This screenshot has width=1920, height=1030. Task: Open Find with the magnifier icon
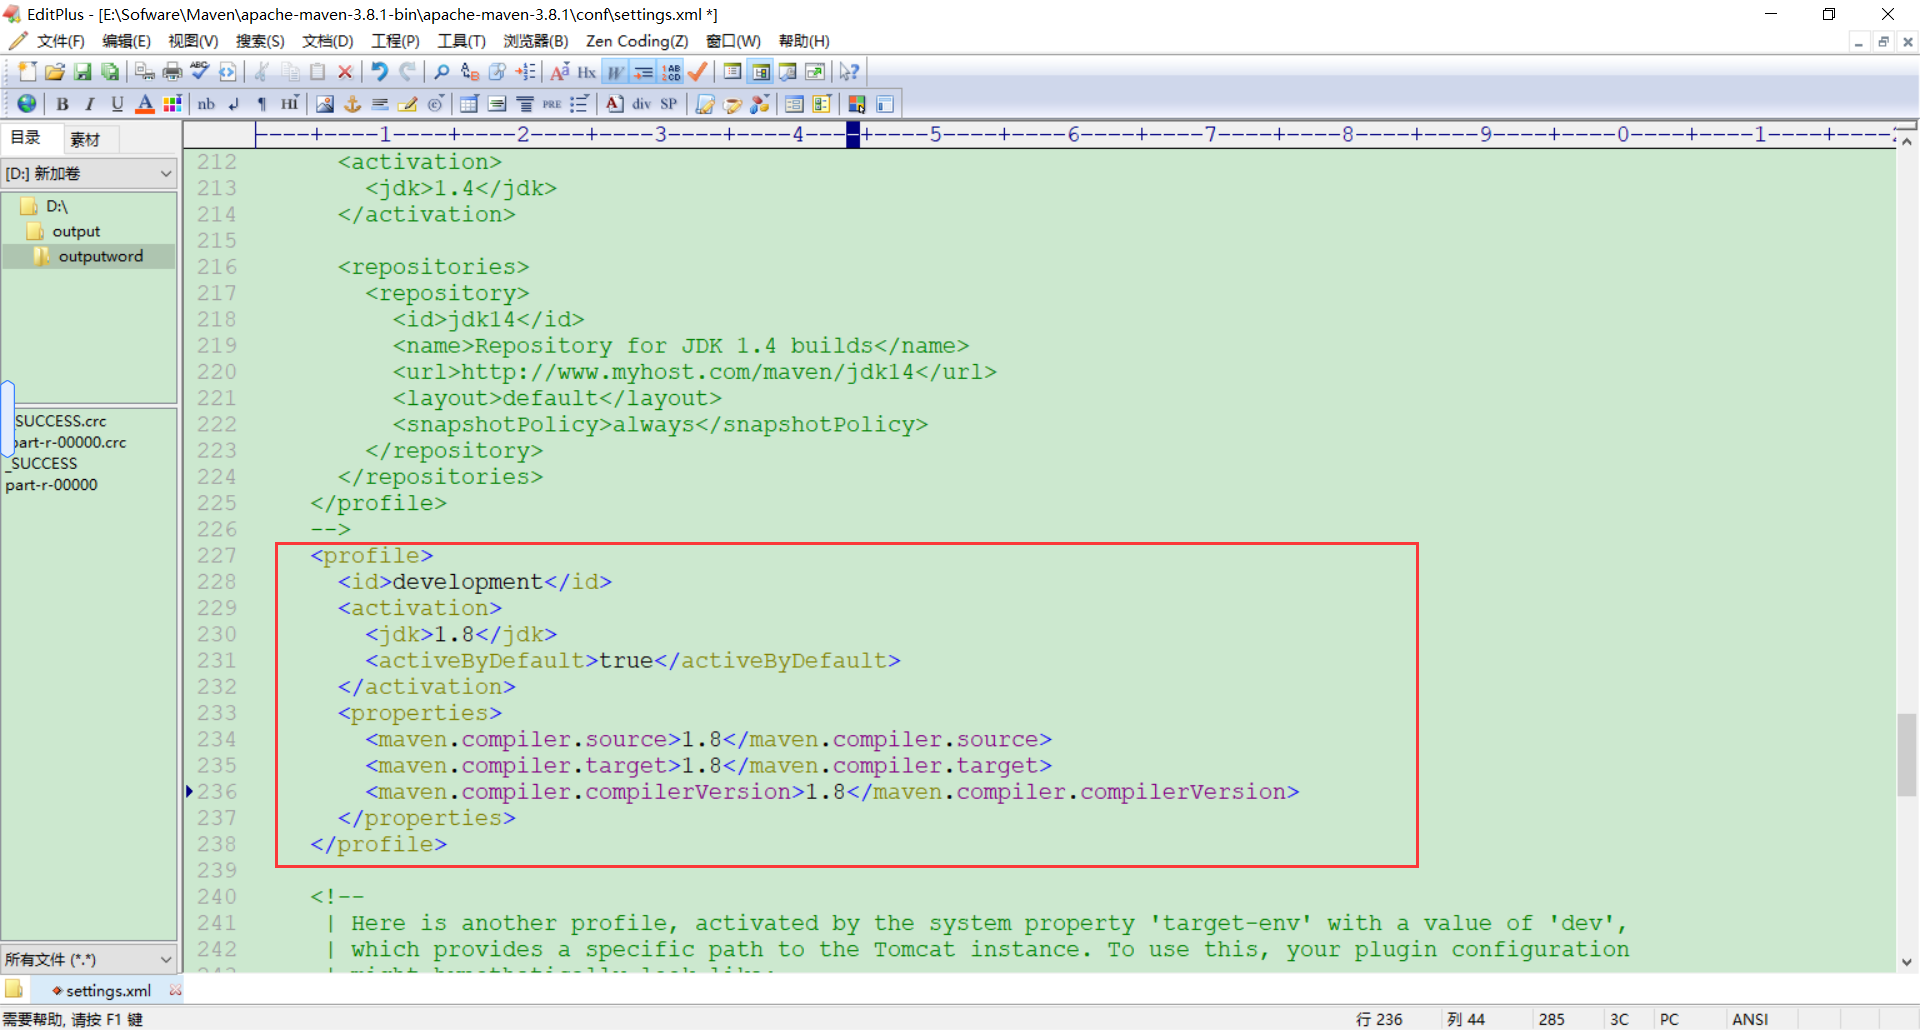(x=442, y=72)
